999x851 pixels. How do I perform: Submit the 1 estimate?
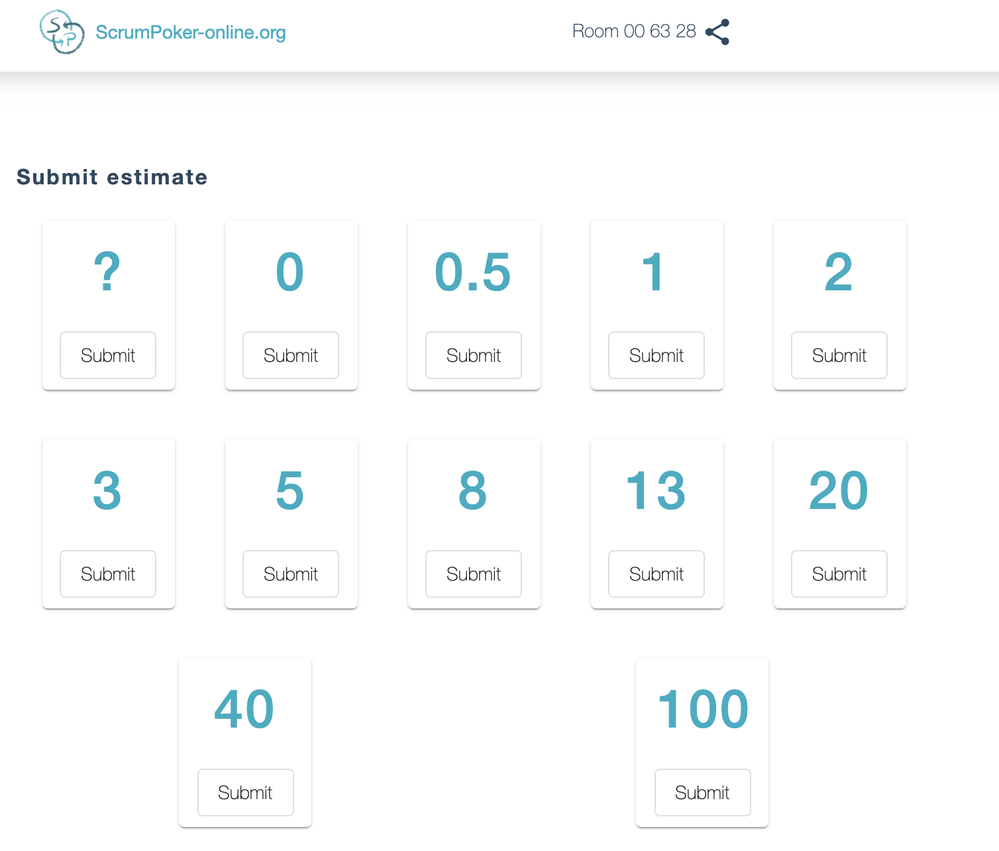point(656,355)
